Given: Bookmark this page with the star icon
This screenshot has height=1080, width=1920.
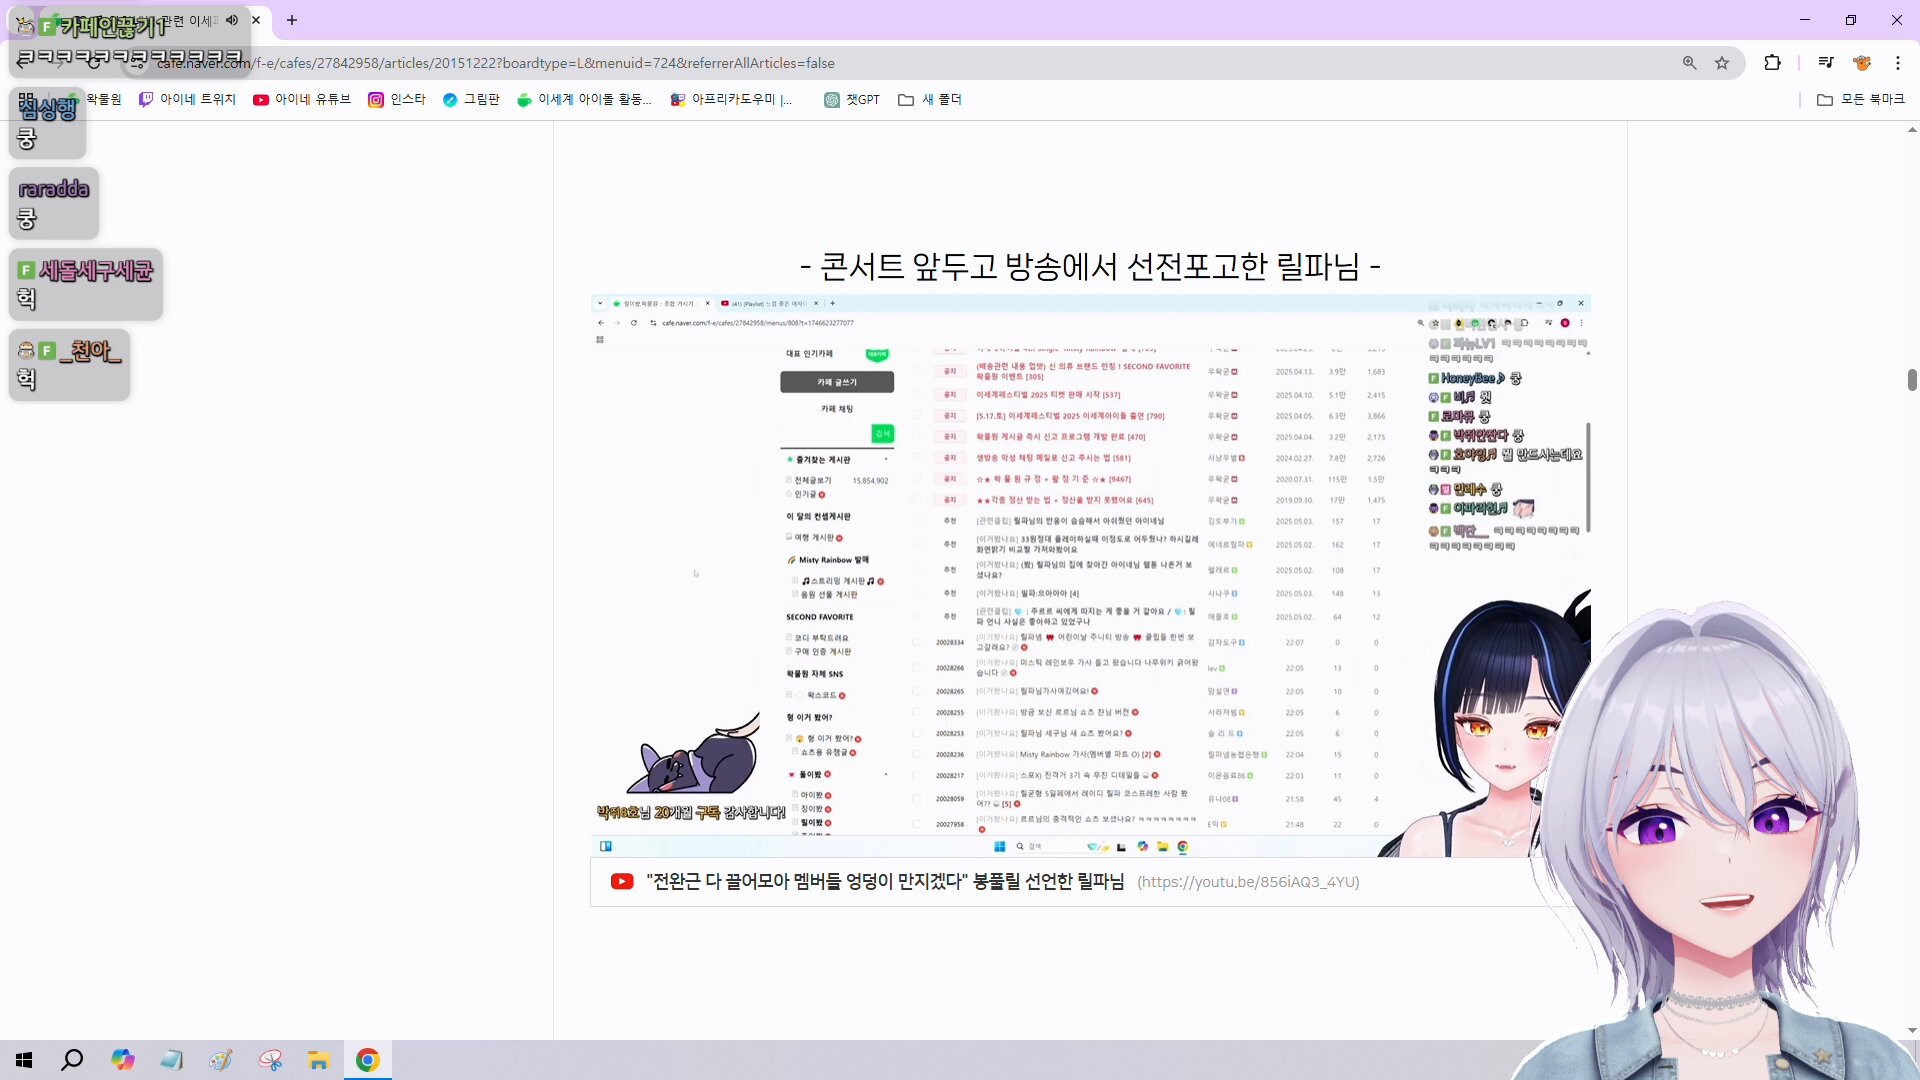Looking at the screenshot, I should click(x=1722, y=63).
